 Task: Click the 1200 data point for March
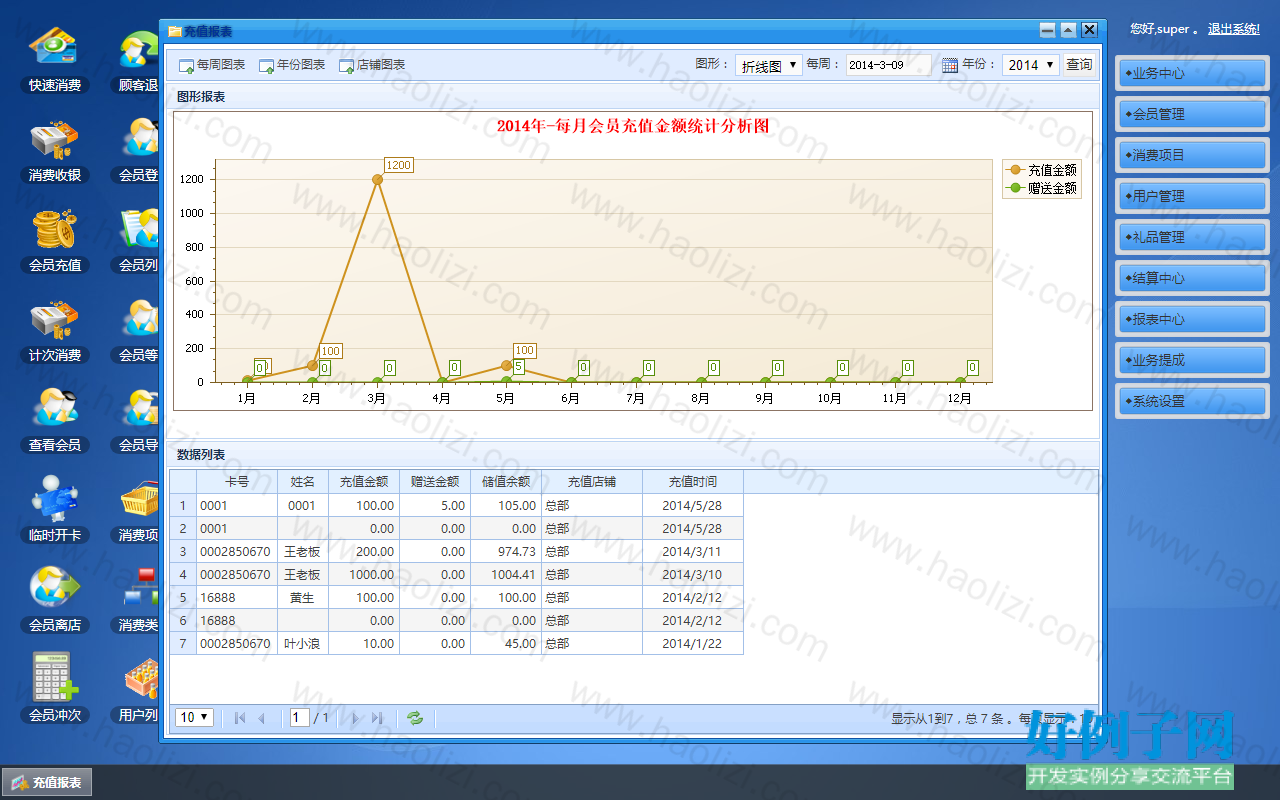click(x=377, y=180)
